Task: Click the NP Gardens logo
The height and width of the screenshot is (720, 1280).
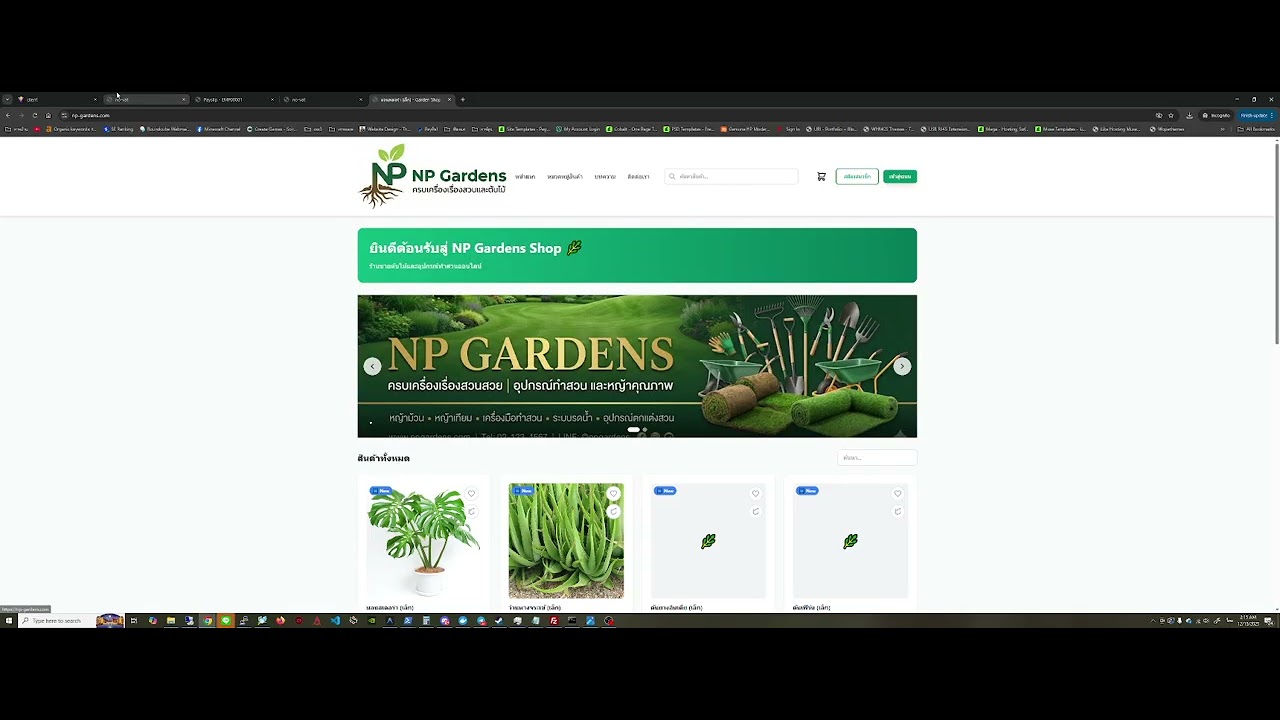Action: (432, 176)
